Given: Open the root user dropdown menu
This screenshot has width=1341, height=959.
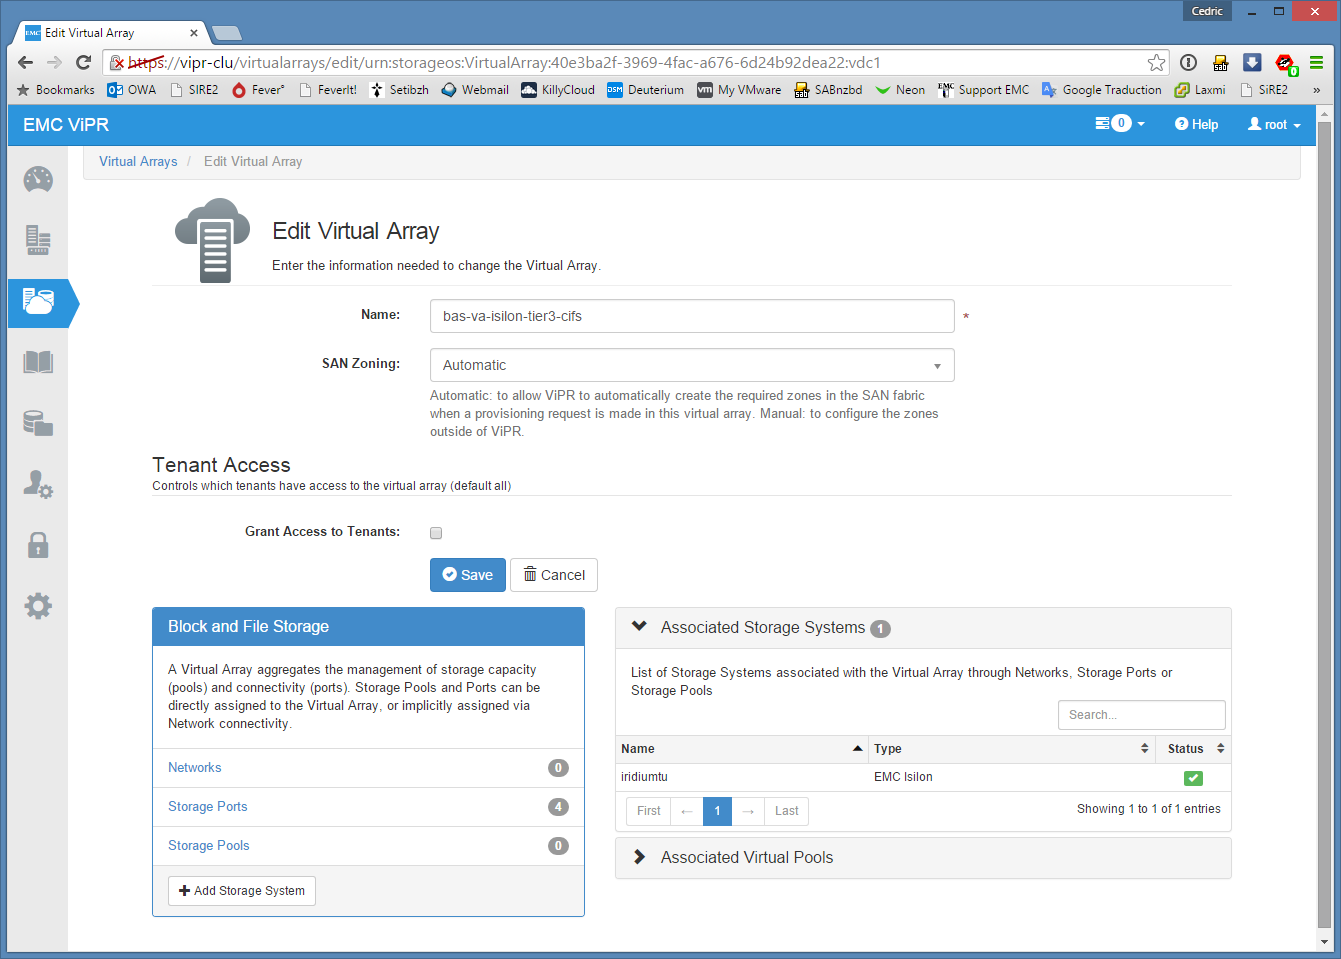Looking at the screenshot, I should click(1274, 125).
